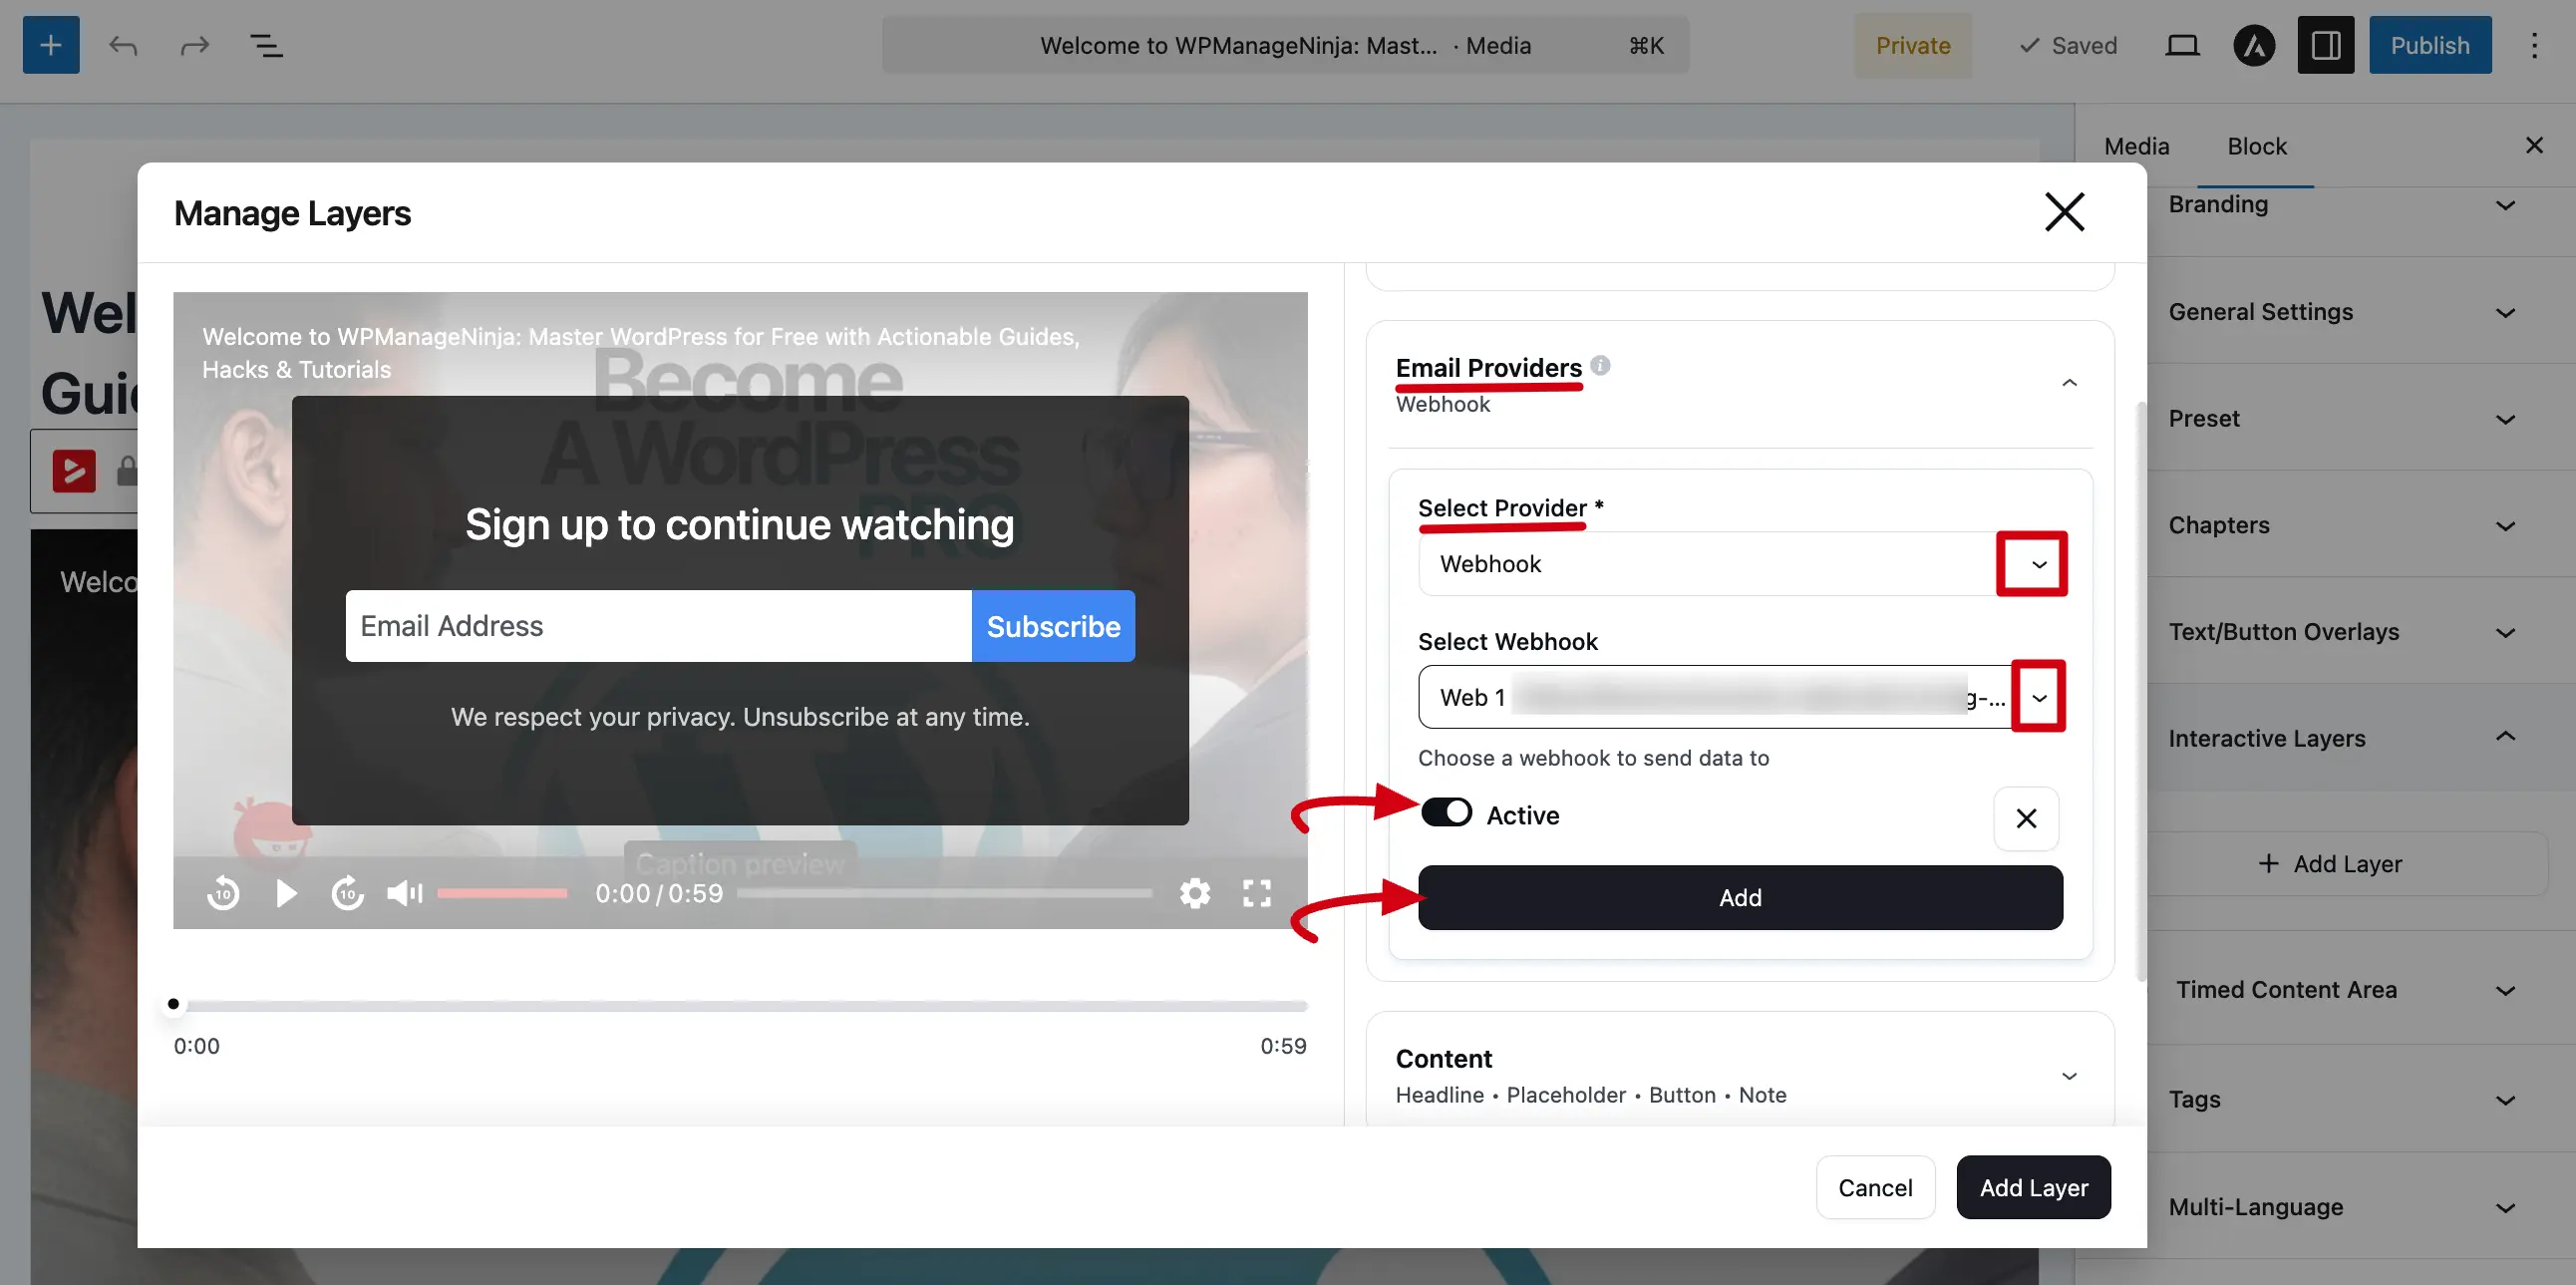Viewport: 2576px width, 1285px height.
Task: Adjust the video volume slider
Action: [x=502, y=892]
